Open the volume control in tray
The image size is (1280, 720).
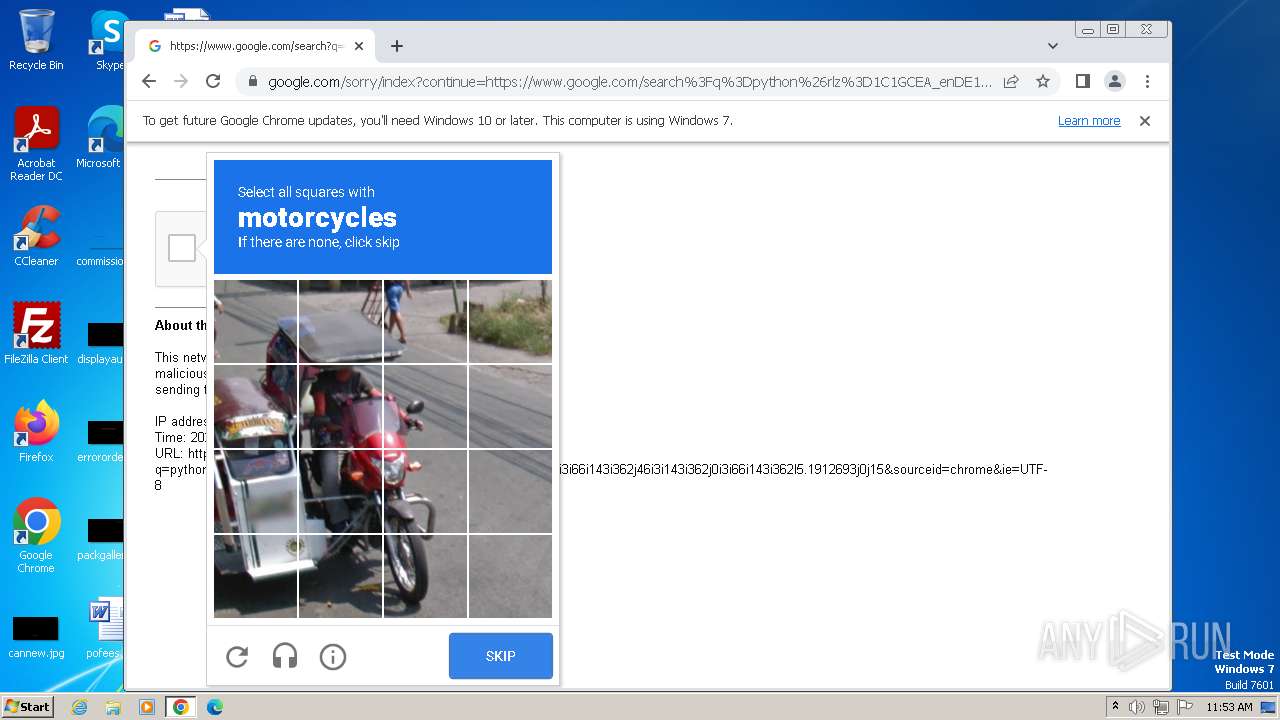pos(1137,707)
